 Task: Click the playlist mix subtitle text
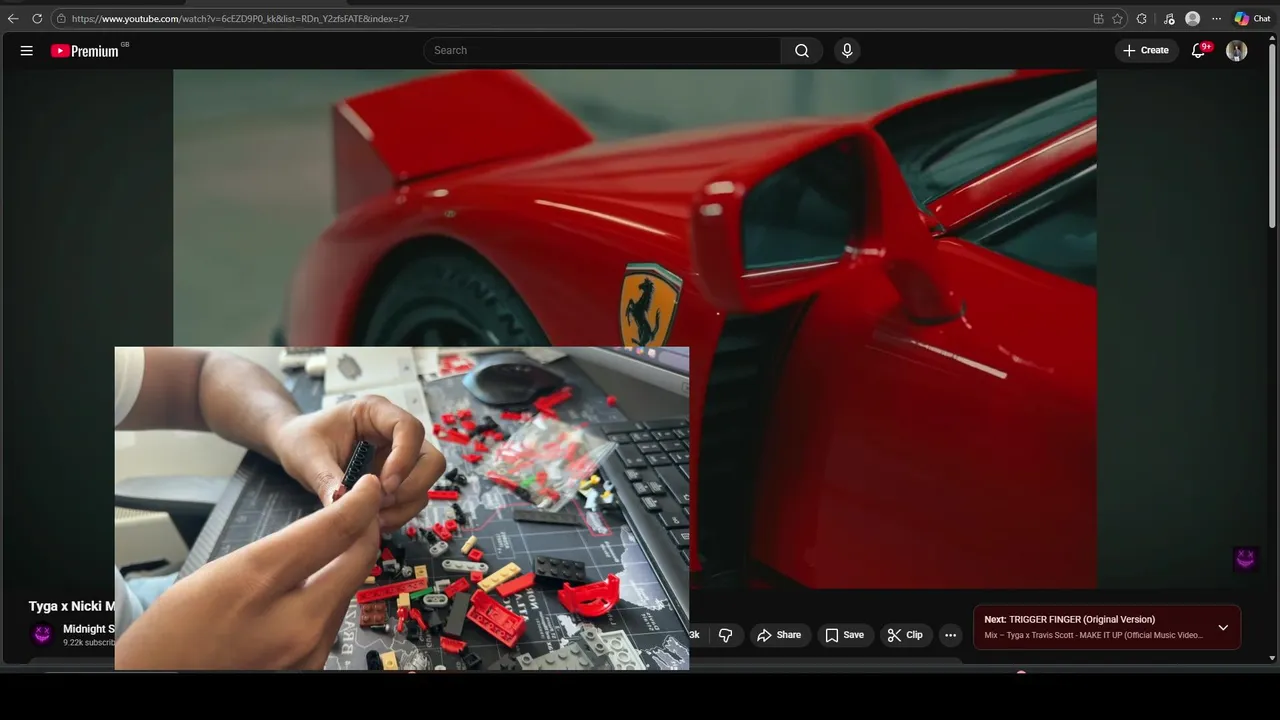(1093, 636)
